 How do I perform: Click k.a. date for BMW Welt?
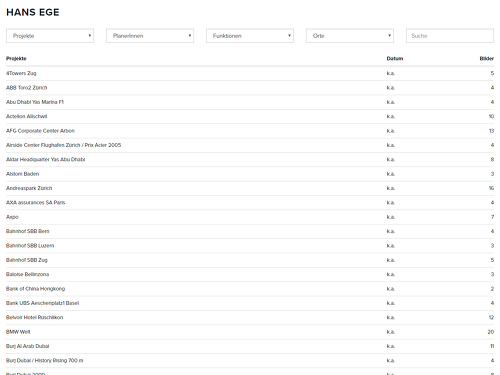point(391,332)
